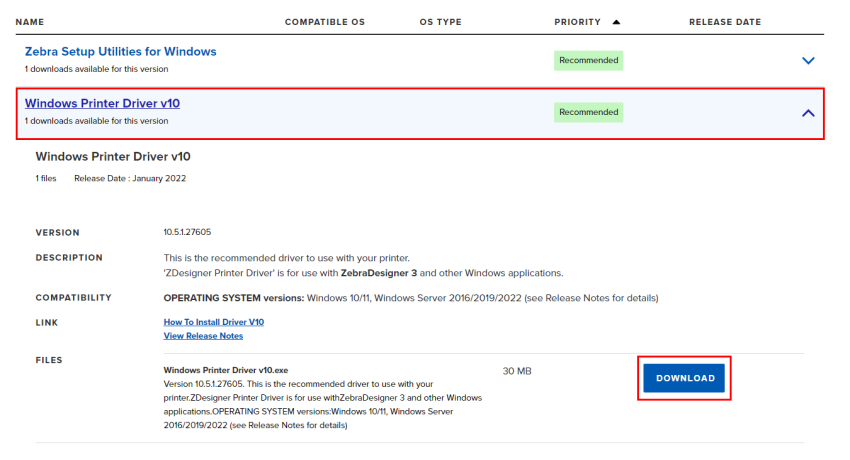
Task: Download the Windows Printer Driver v10.exe file
Action: tap(684, 378)
